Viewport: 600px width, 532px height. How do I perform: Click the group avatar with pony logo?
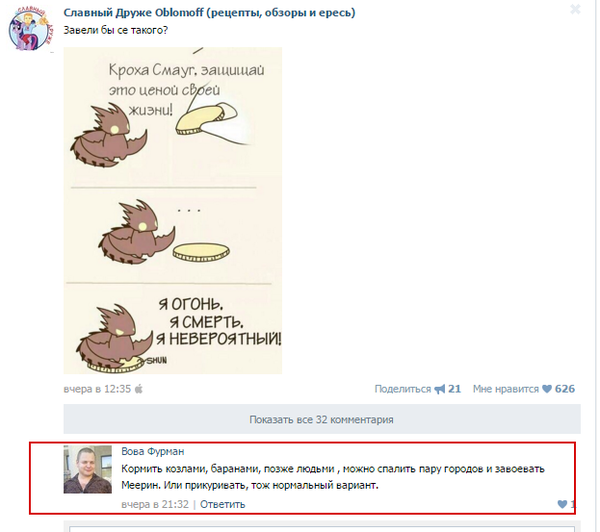click(x=31, y=30)
